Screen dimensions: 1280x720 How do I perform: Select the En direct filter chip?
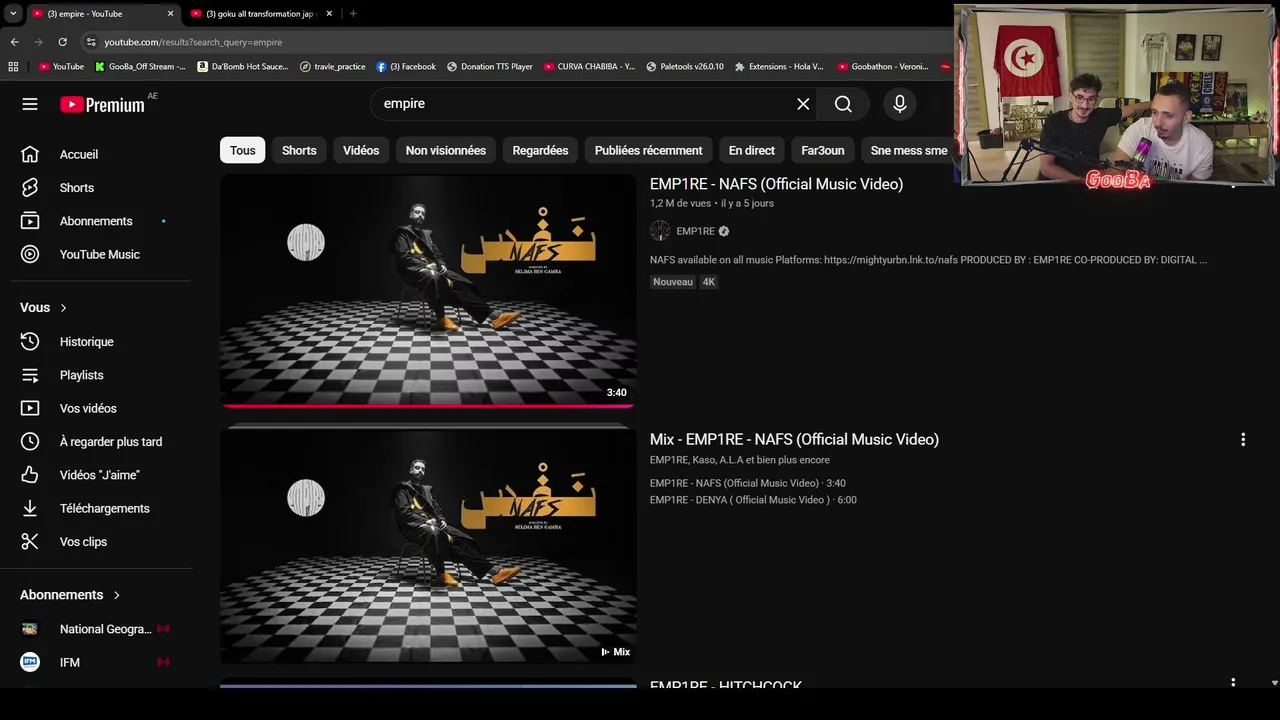coord(752,151)
